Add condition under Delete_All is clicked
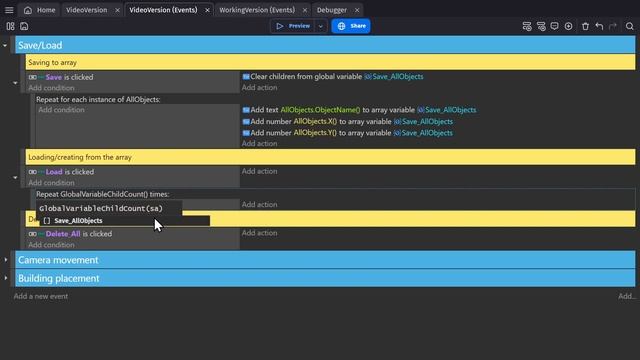Viewport: 640px width, 360px height. [x=51, y=244]
